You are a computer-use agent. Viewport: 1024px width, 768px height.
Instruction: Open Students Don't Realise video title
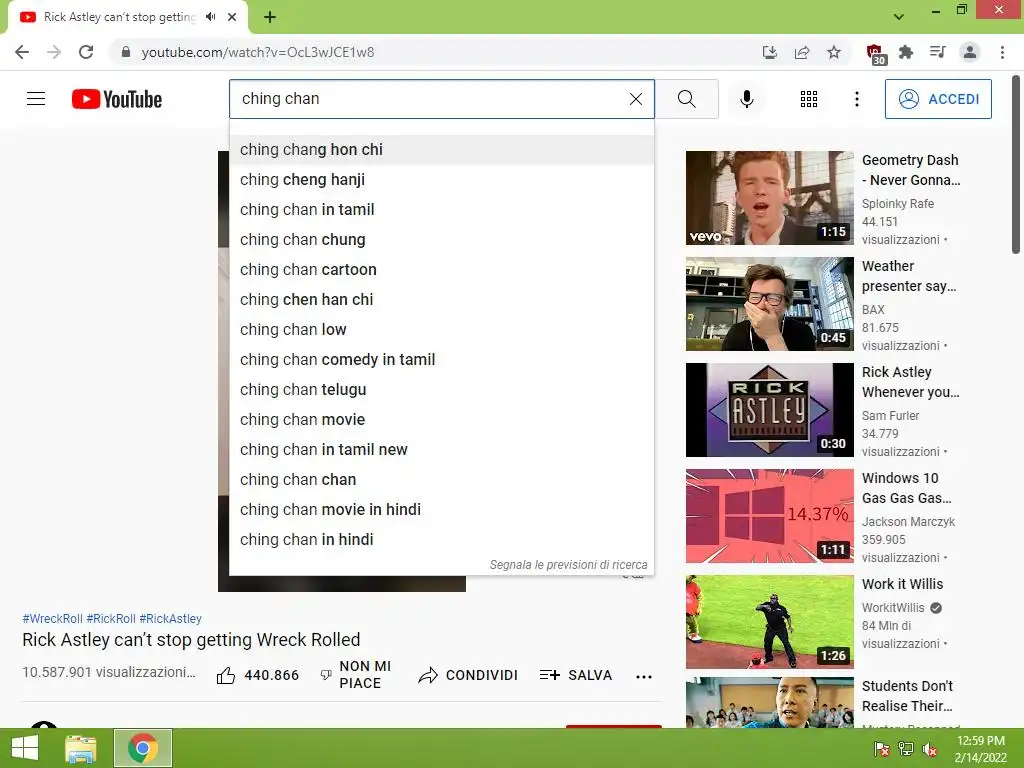[907, 696]
